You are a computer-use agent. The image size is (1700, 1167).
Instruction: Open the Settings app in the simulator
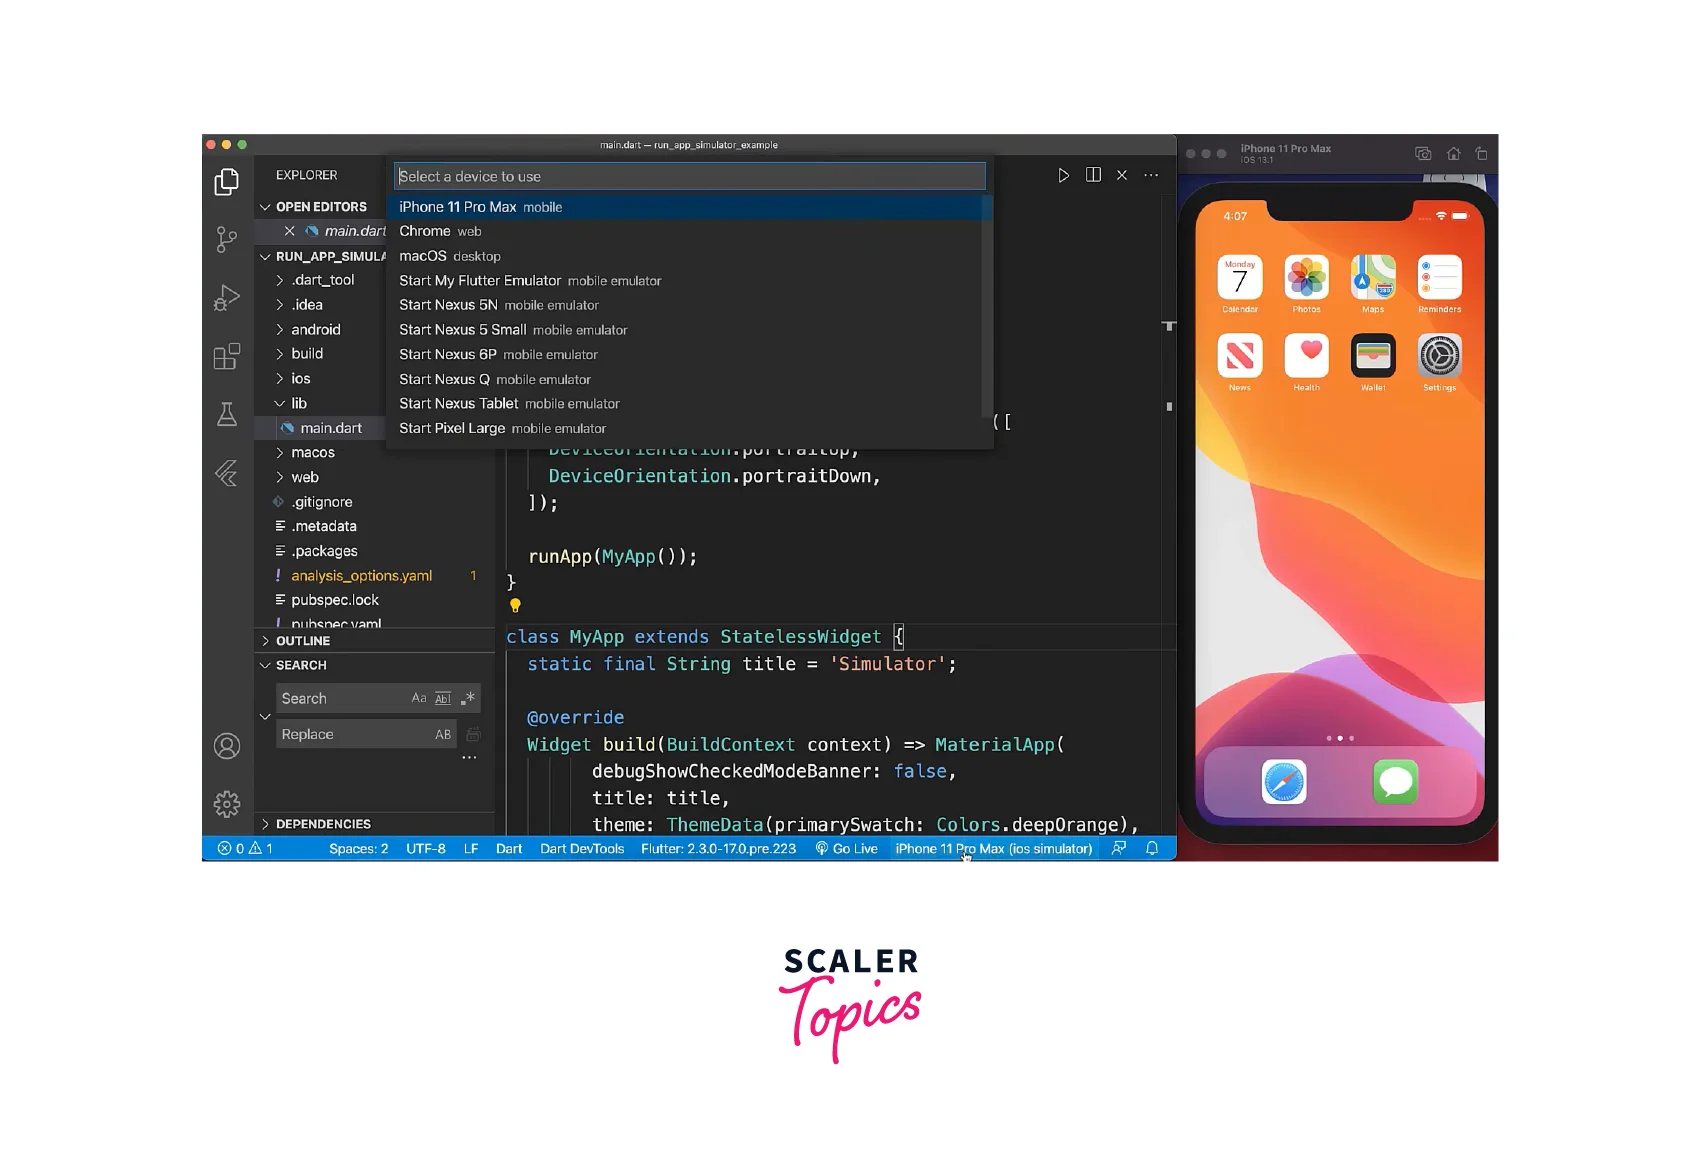[x=1439, y=357]
